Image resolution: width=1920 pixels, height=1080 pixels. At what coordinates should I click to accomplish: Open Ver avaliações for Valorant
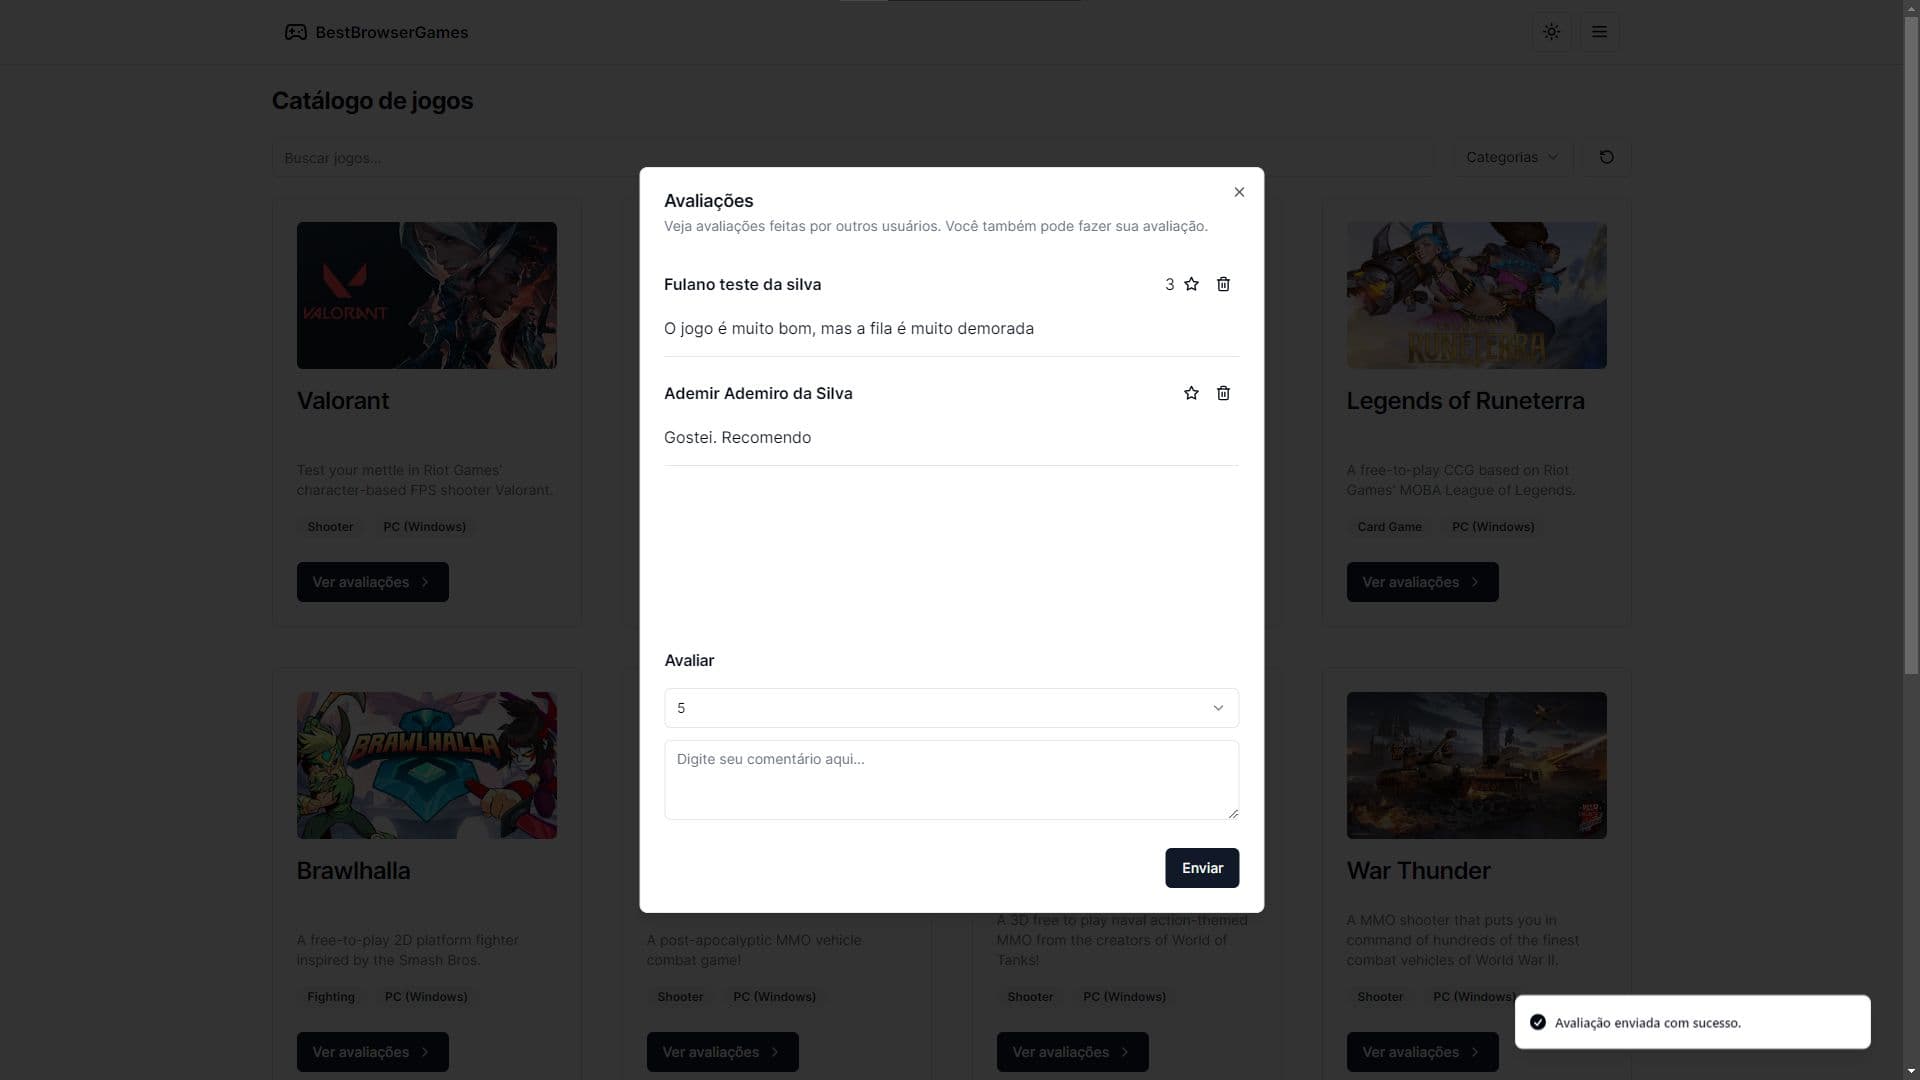(x=372, y=582)
